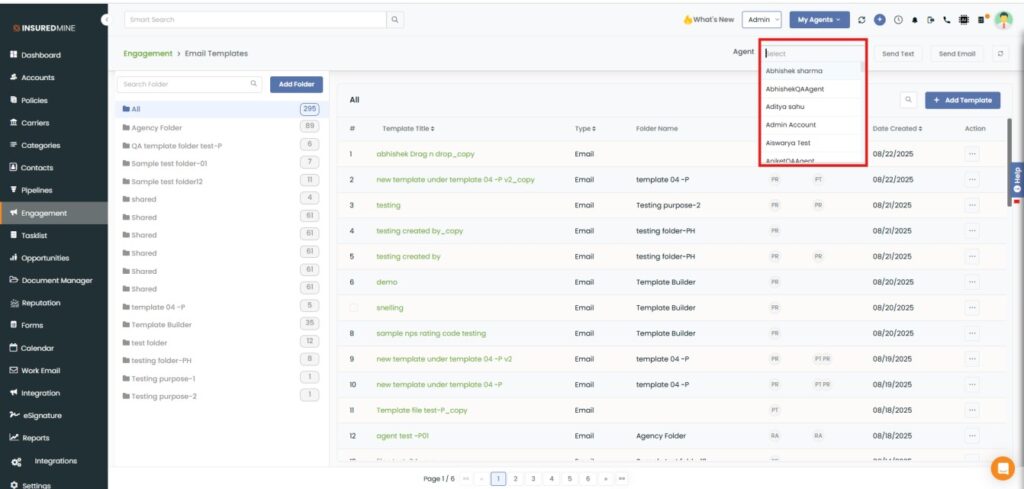1024x489 pixels.
Task: Go to the Reputation section
Action: 36,303
